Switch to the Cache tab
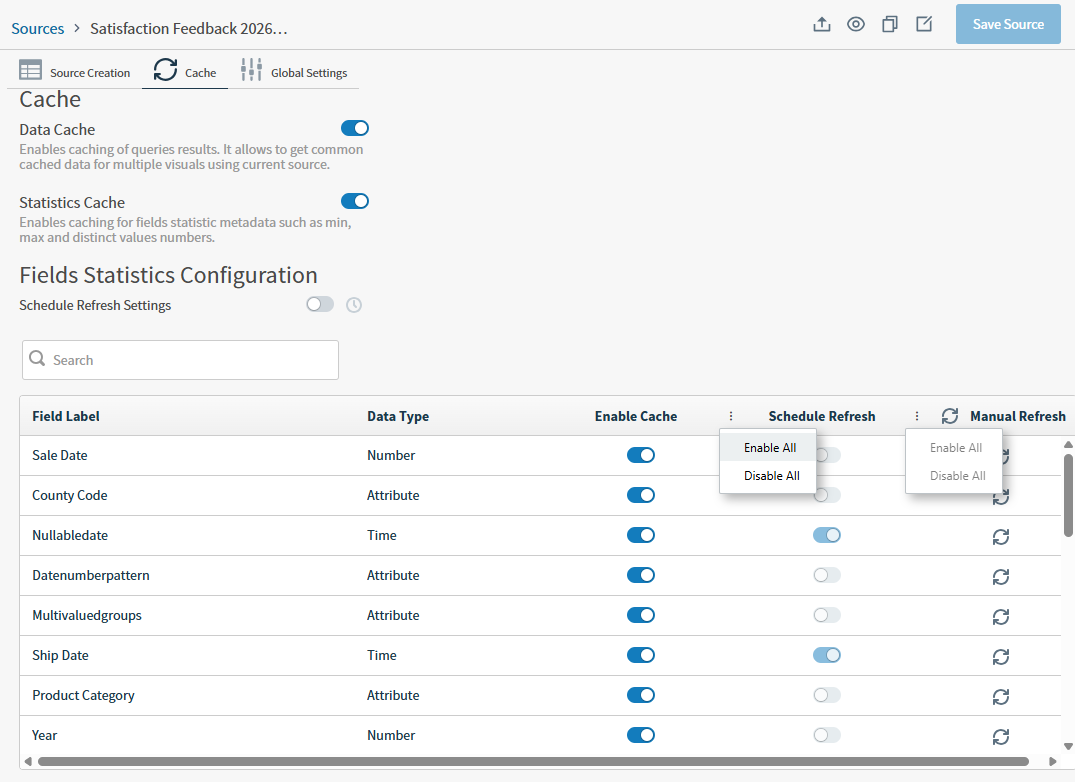Image resolution: width=1075 pixels, height=782 pixels. [185, 71]
